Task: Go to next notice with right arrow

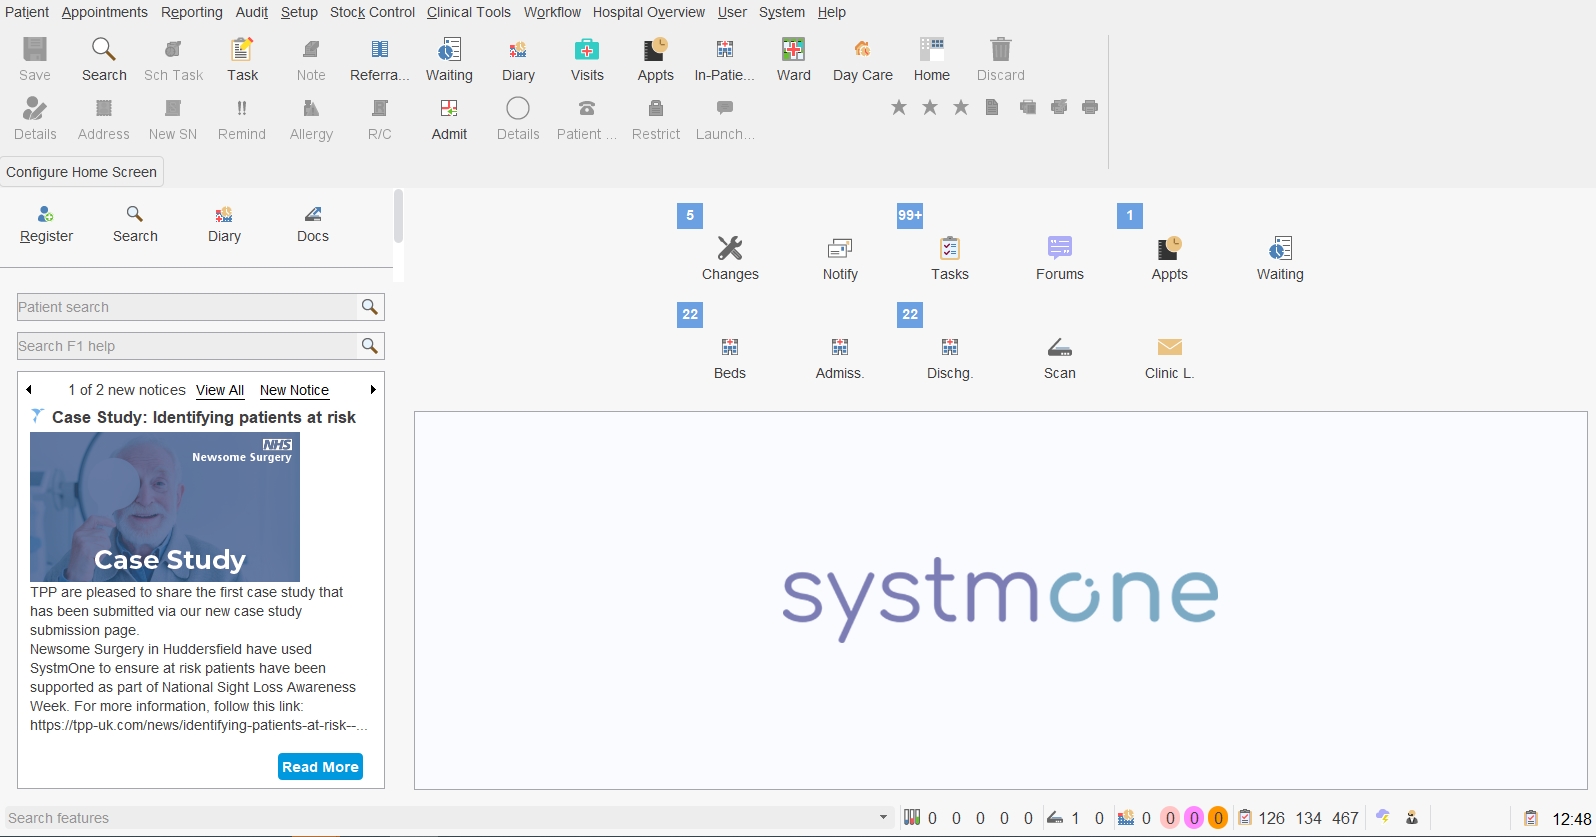Action: pyautogui.click(x=373, y=390)
